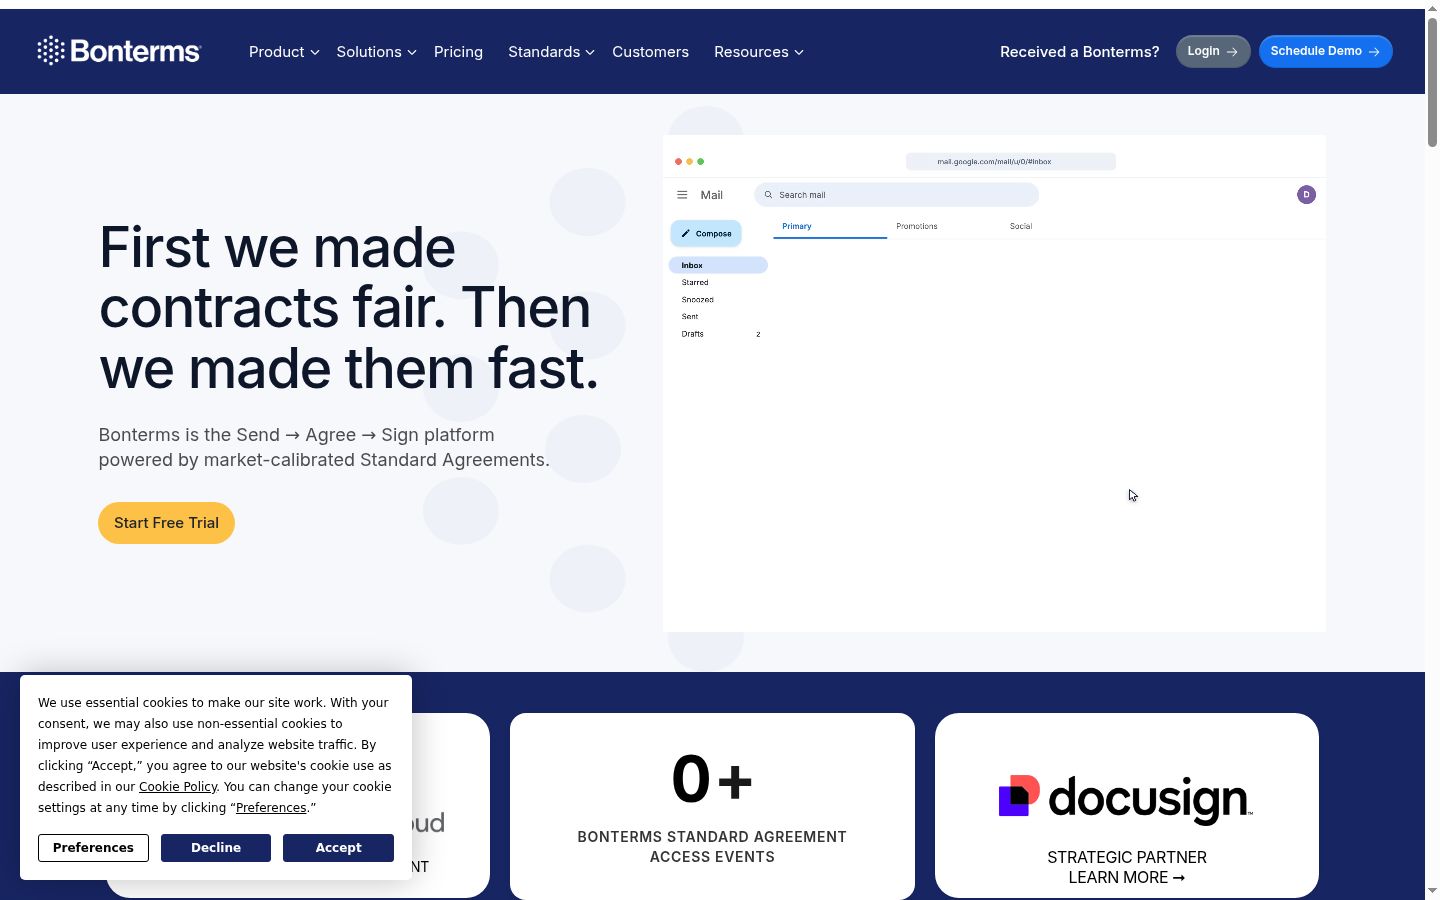Select the Social tab in Mail demo
Screen dimensions: 1440x900
[1021, 227]
